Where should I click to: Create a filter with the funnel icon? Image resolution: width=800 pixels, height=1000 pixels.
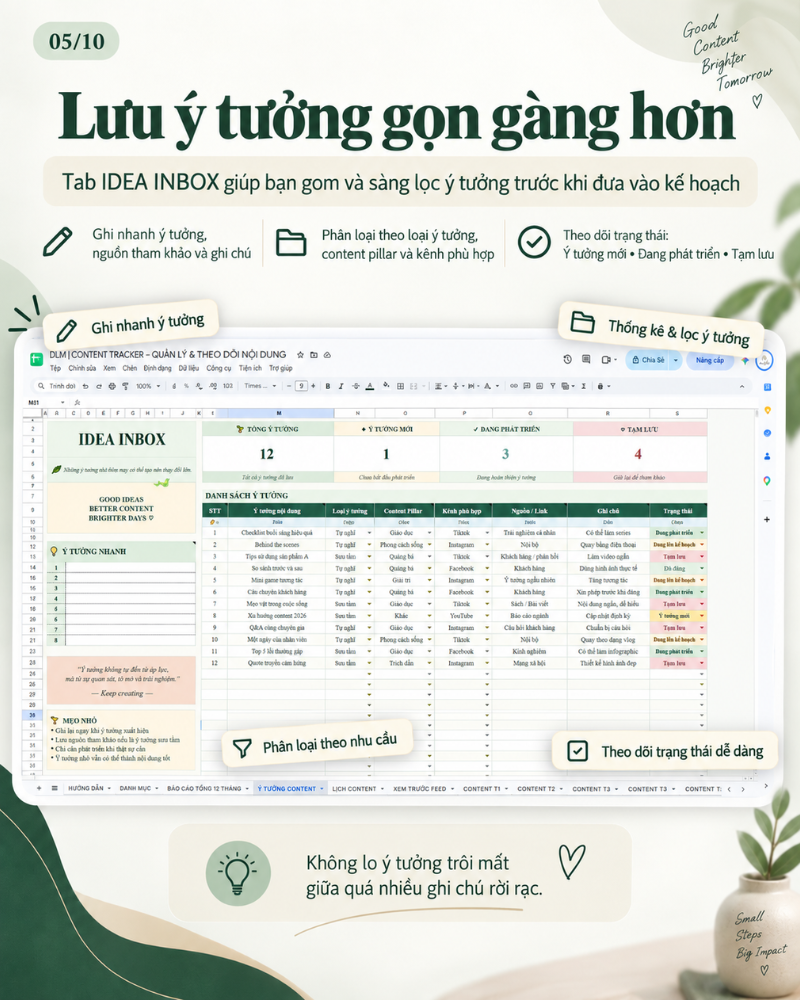pos(552,386)
